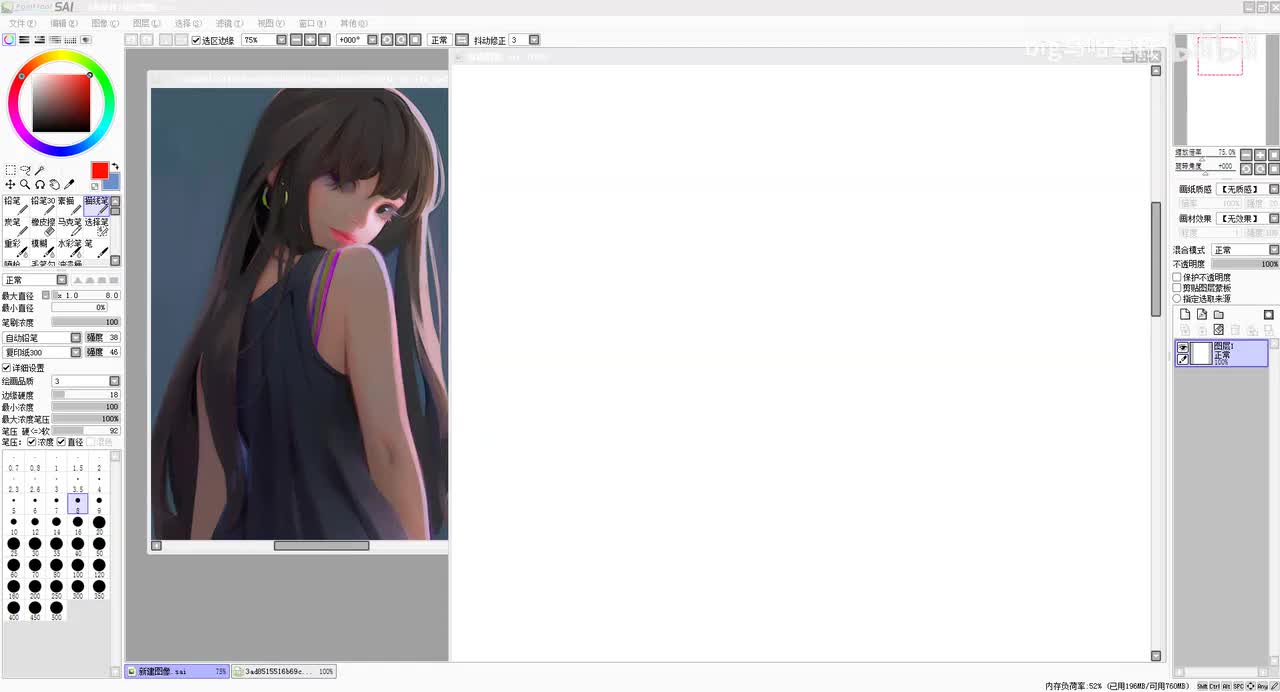Create a new layer folder

pos(1219,314)
